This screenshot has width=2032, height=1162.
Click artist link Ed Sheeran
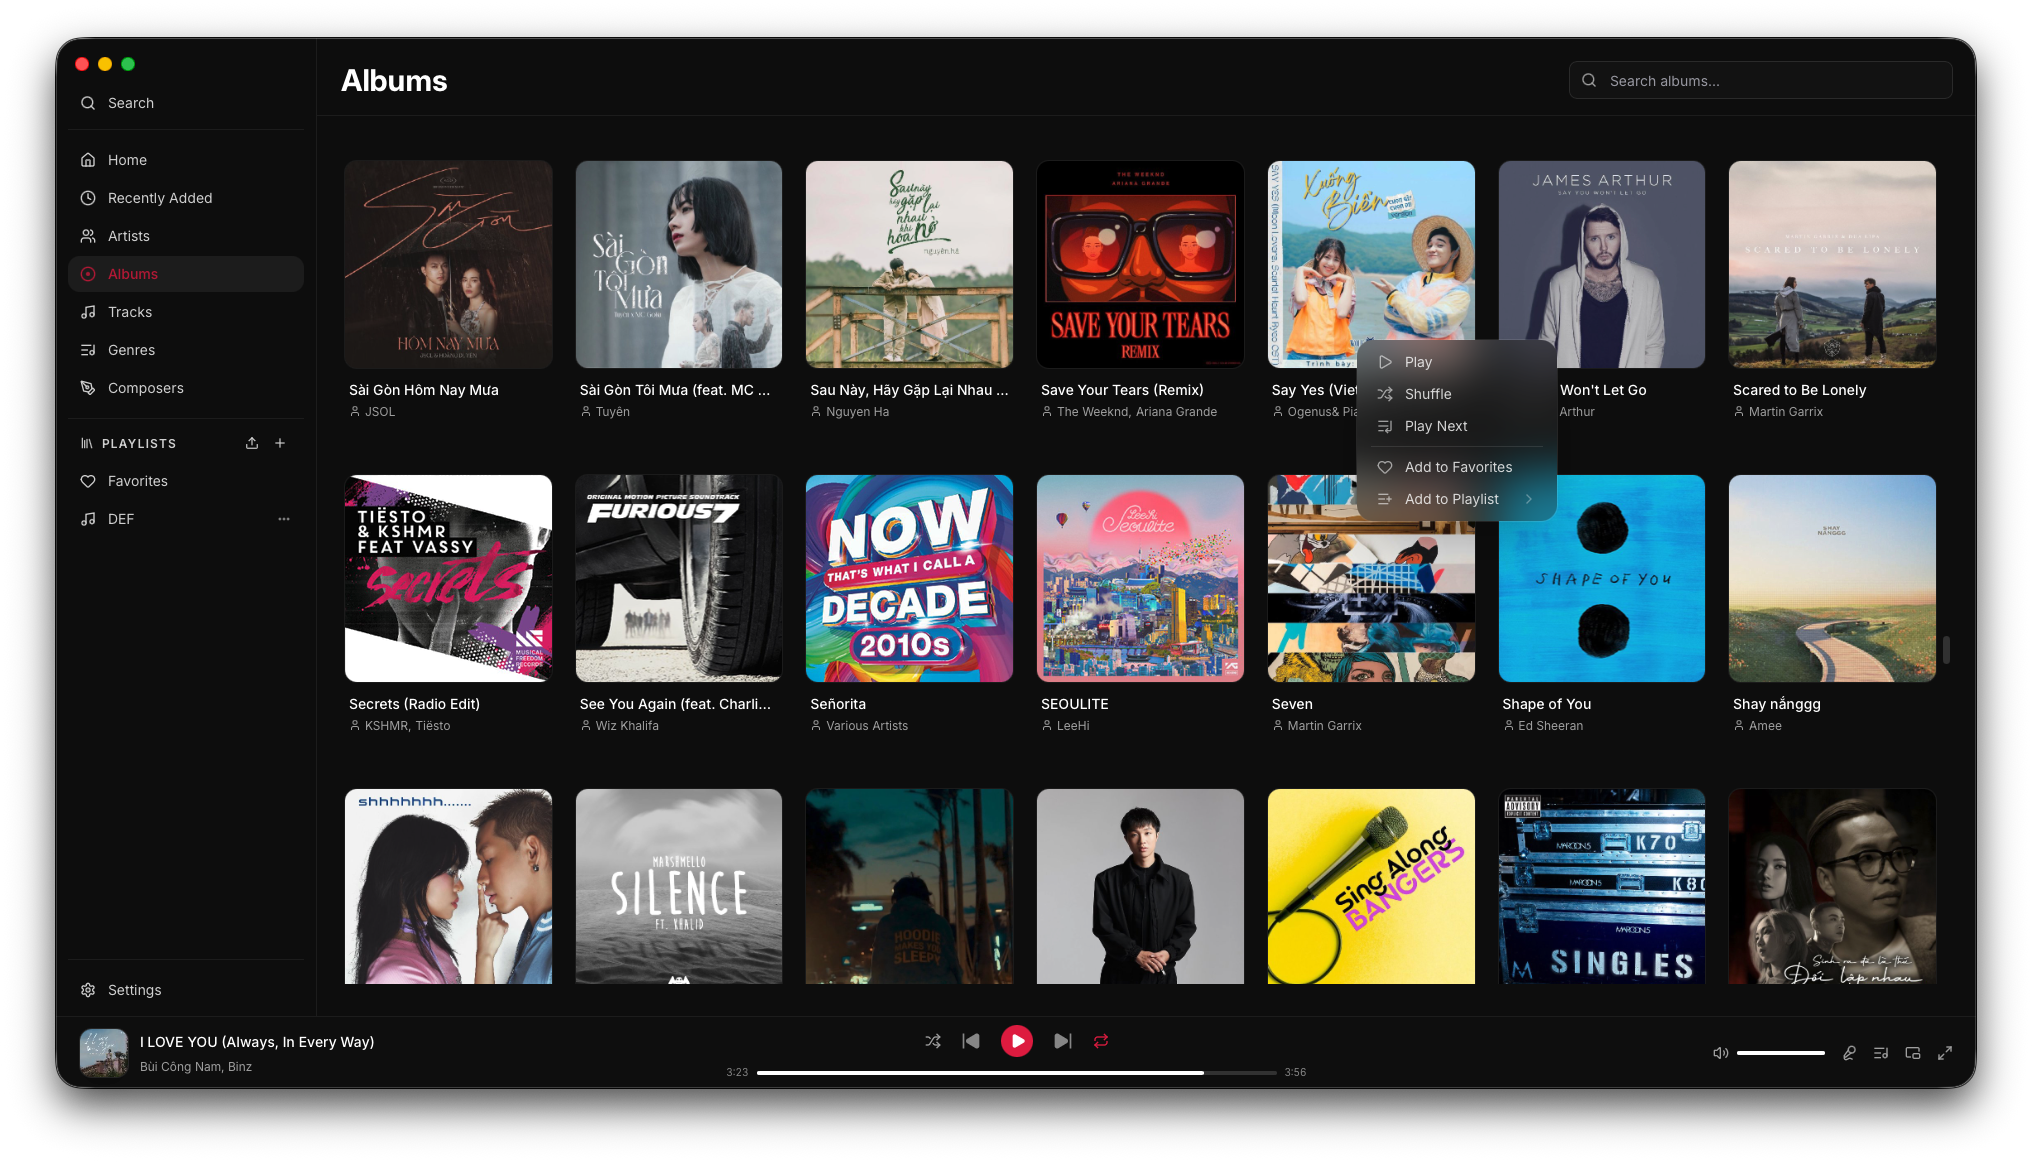point(1550,726)
